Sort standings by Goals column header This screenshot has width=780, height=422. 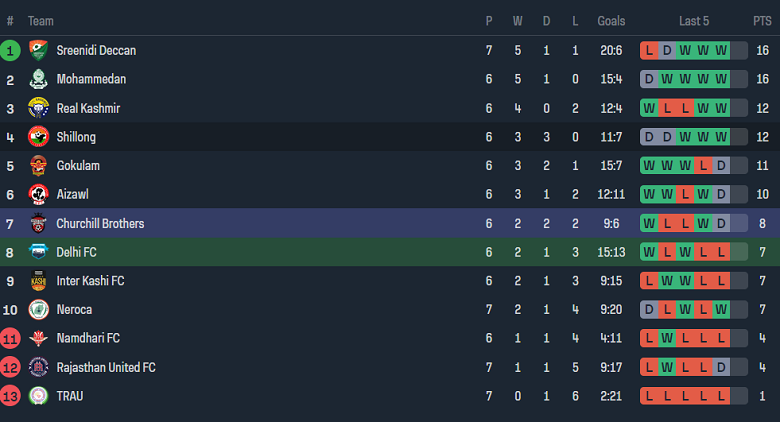611,21
